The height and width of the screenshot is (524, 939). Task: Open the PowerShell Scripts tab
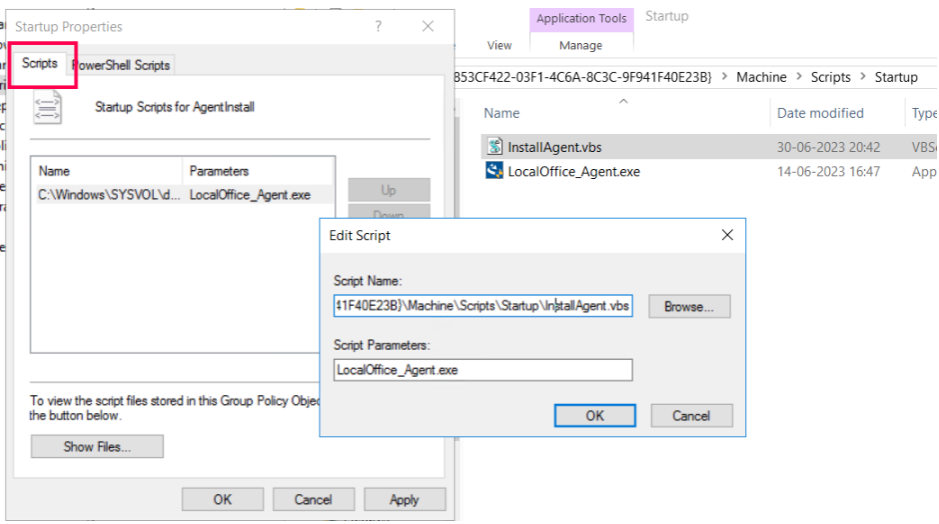[x=122, y=65]
